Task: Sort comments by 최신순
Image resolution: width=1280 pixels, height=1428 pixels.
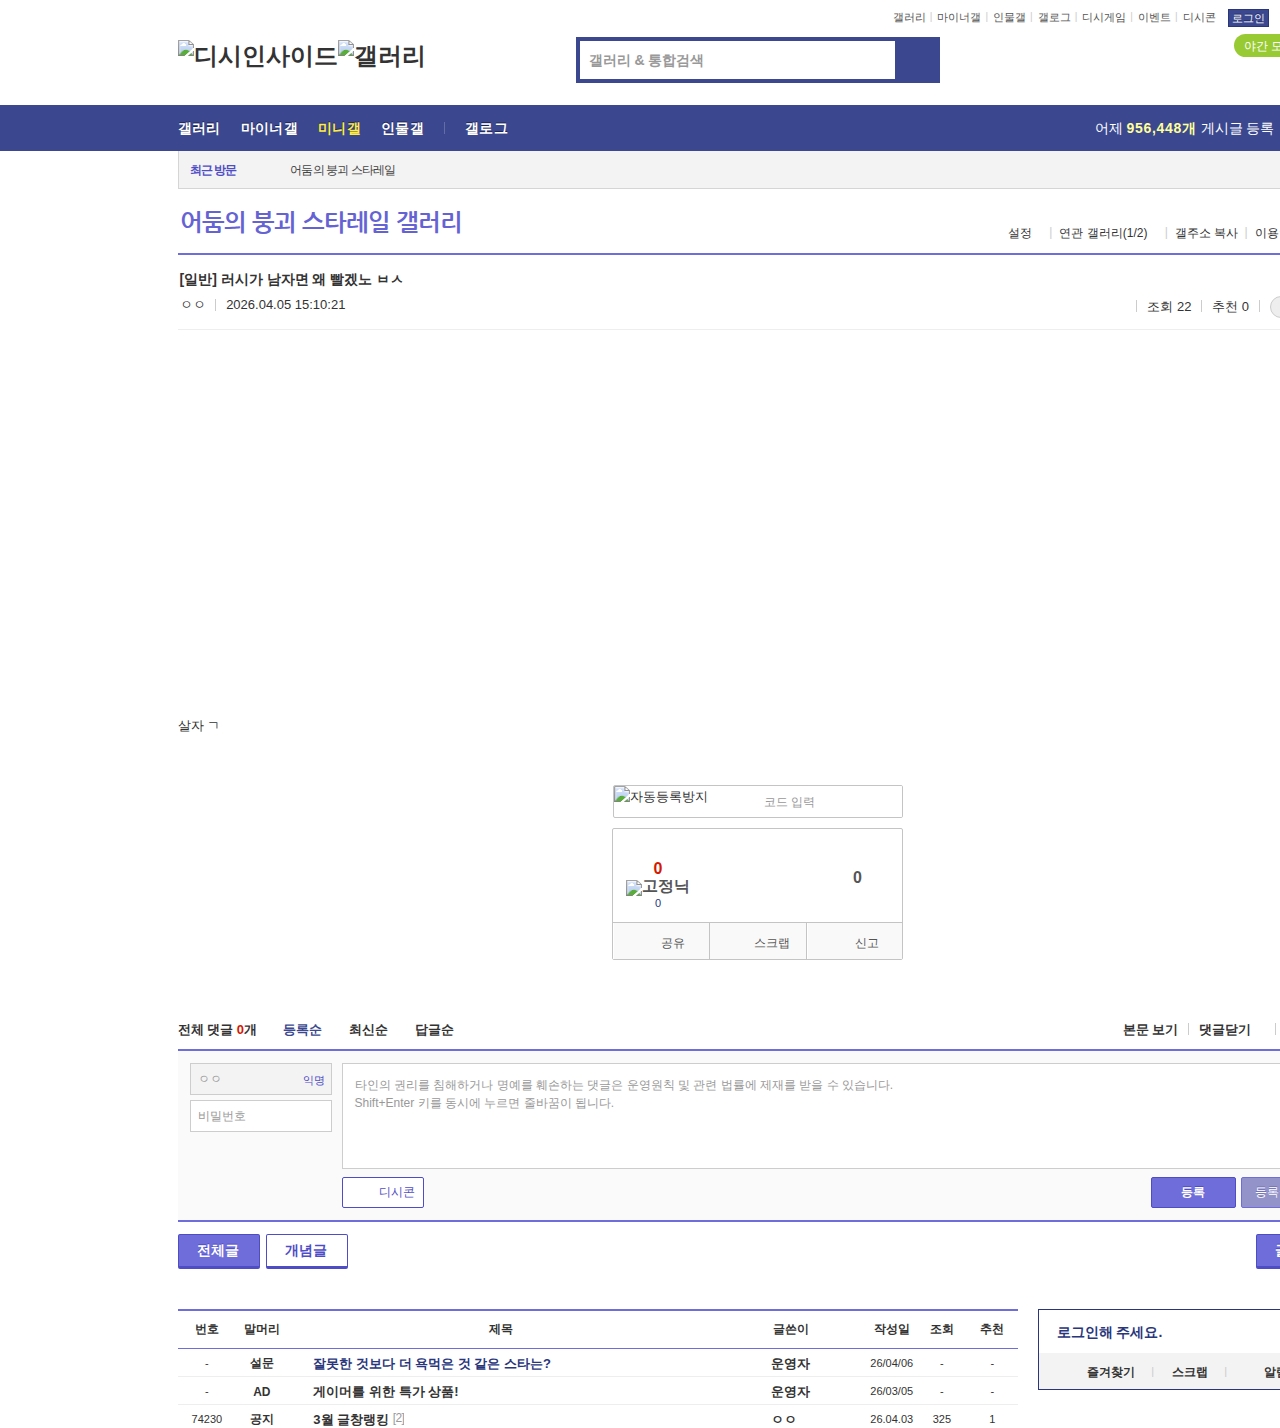Action: pyautogui.click(x=368, y=1030)
